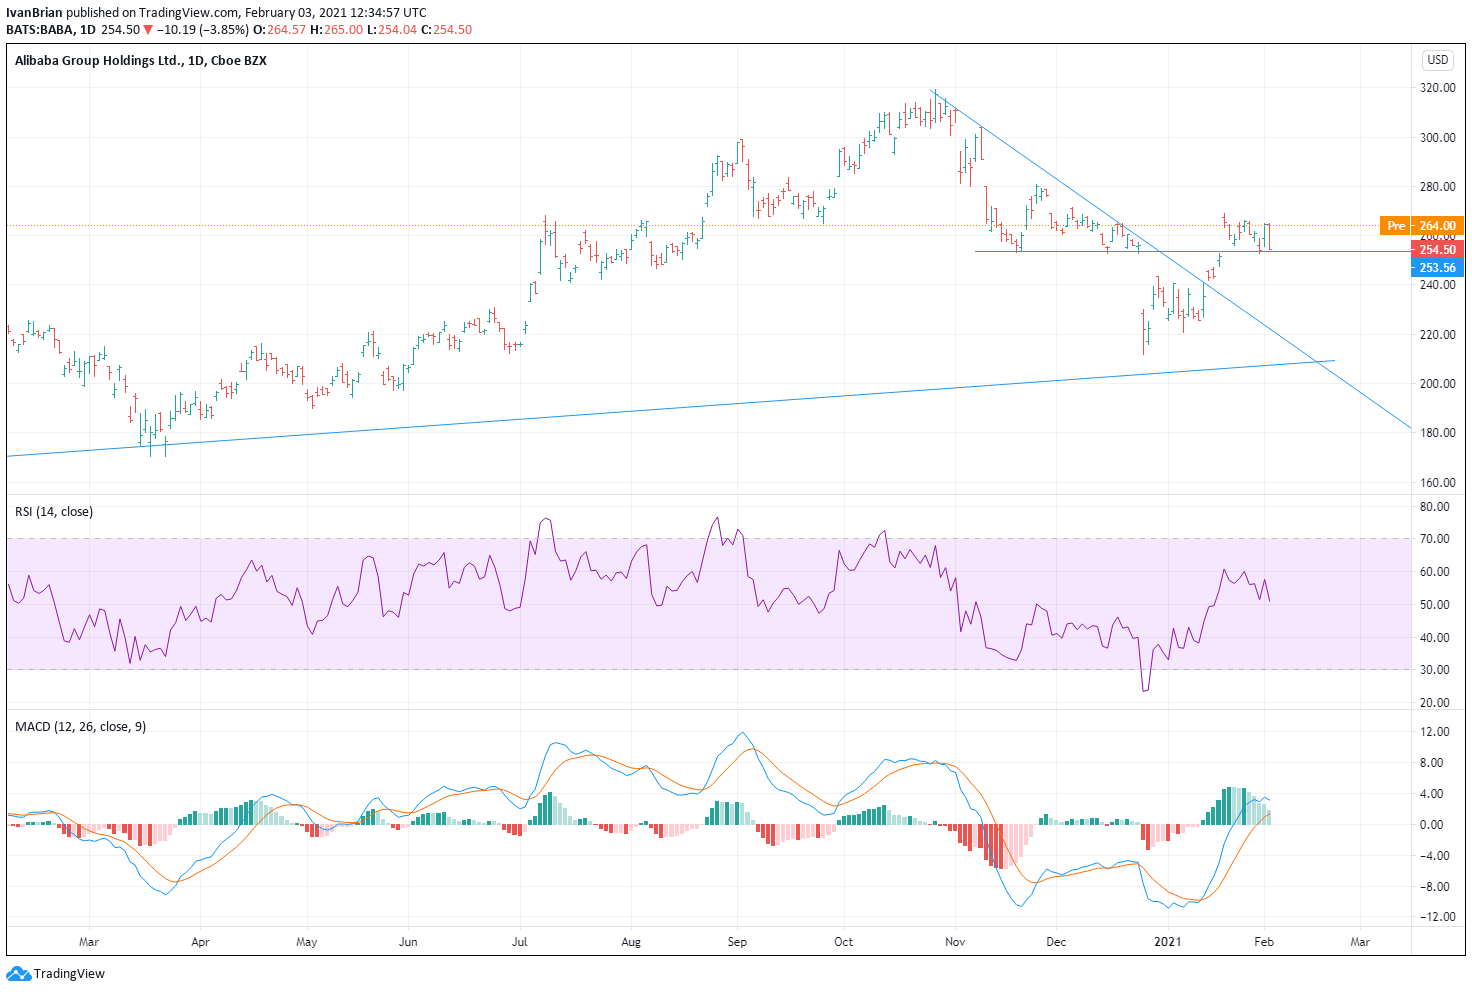Click the 280.00 price axis label
Viewport: 1472px width, 992px height.
pyautogui.click(x=1438, y=187)
